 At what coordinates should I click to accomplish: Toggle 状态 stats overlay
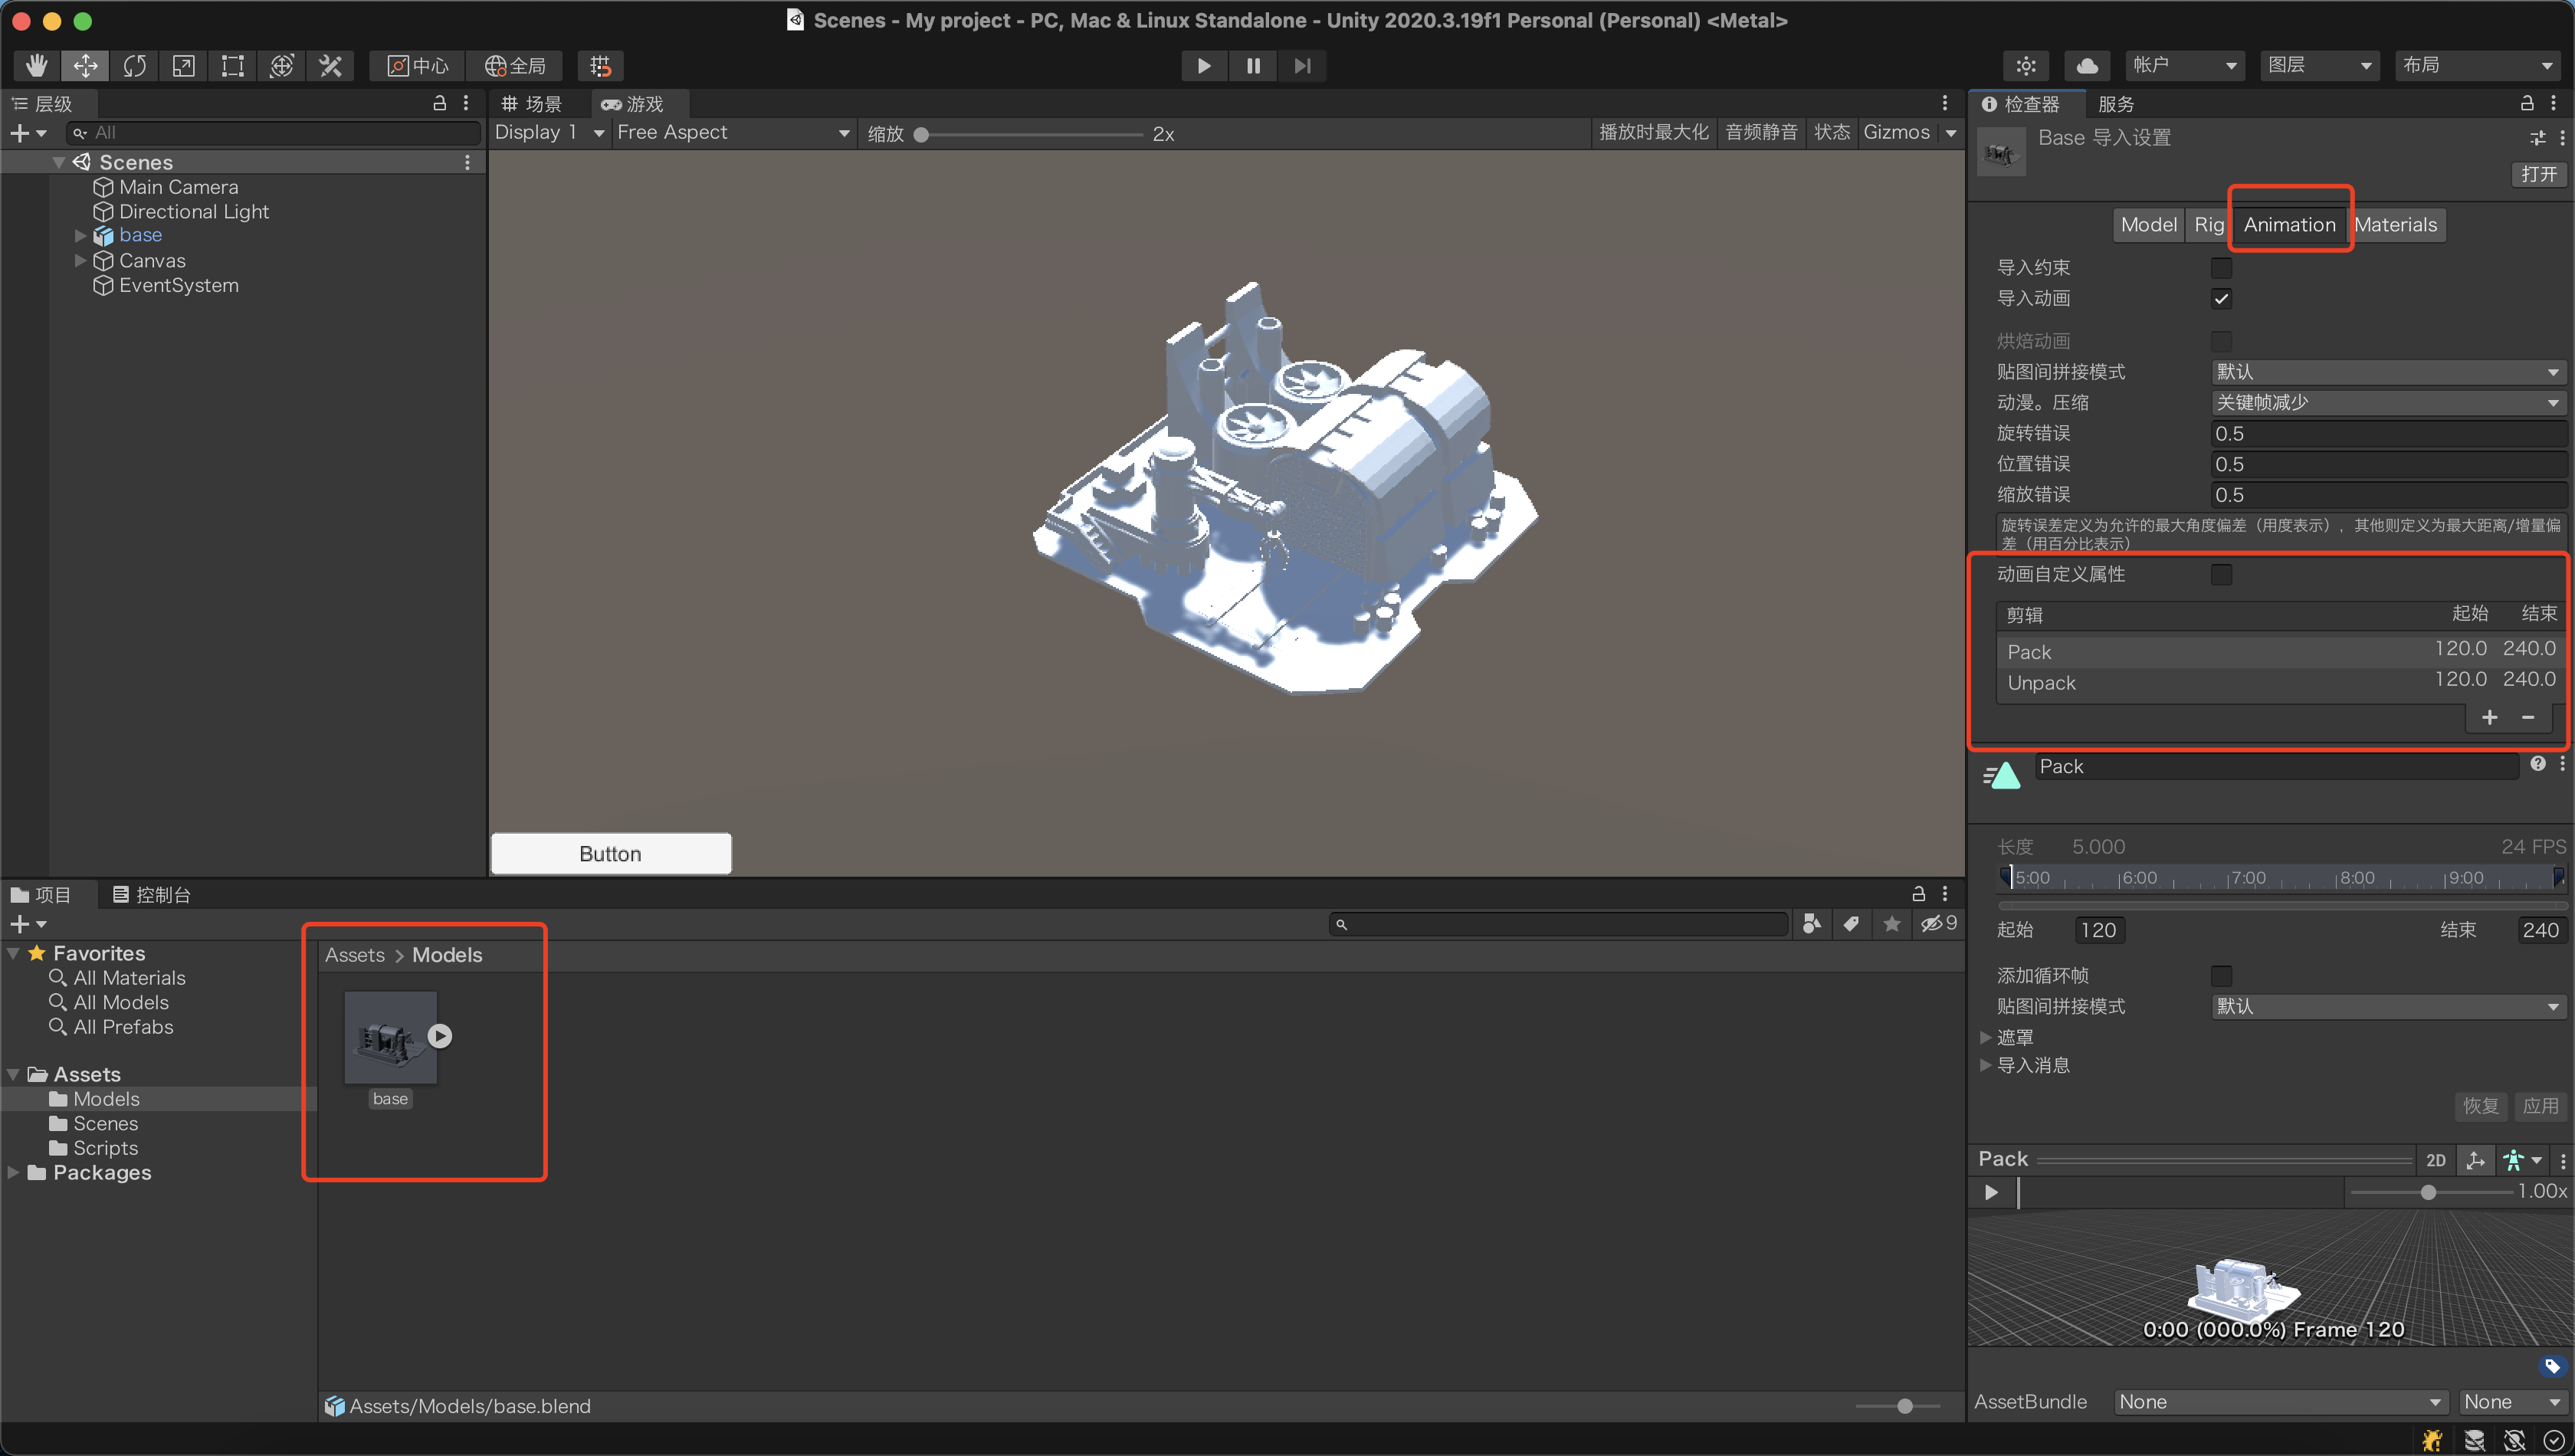pyautogui.click(x=1832, y=133)
